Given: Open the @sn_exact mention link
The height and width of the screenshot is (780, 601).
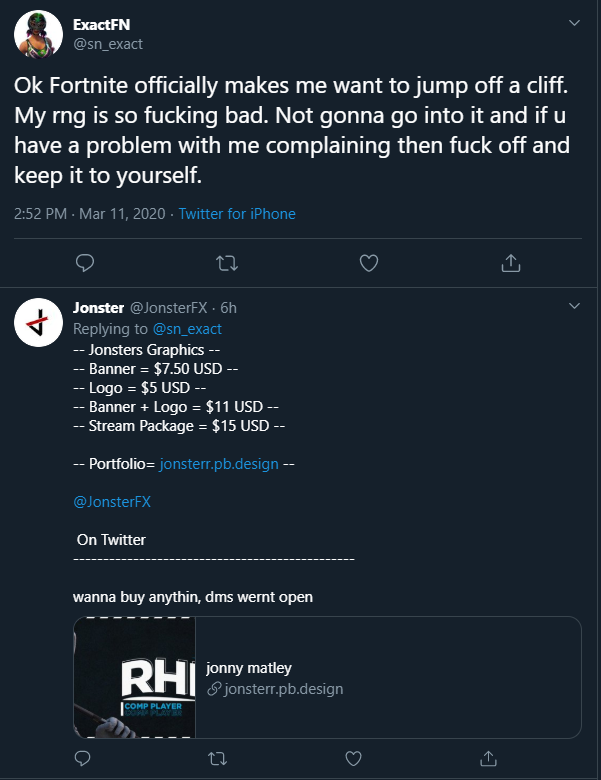Looking at the screenshot, I should (186, 329).
